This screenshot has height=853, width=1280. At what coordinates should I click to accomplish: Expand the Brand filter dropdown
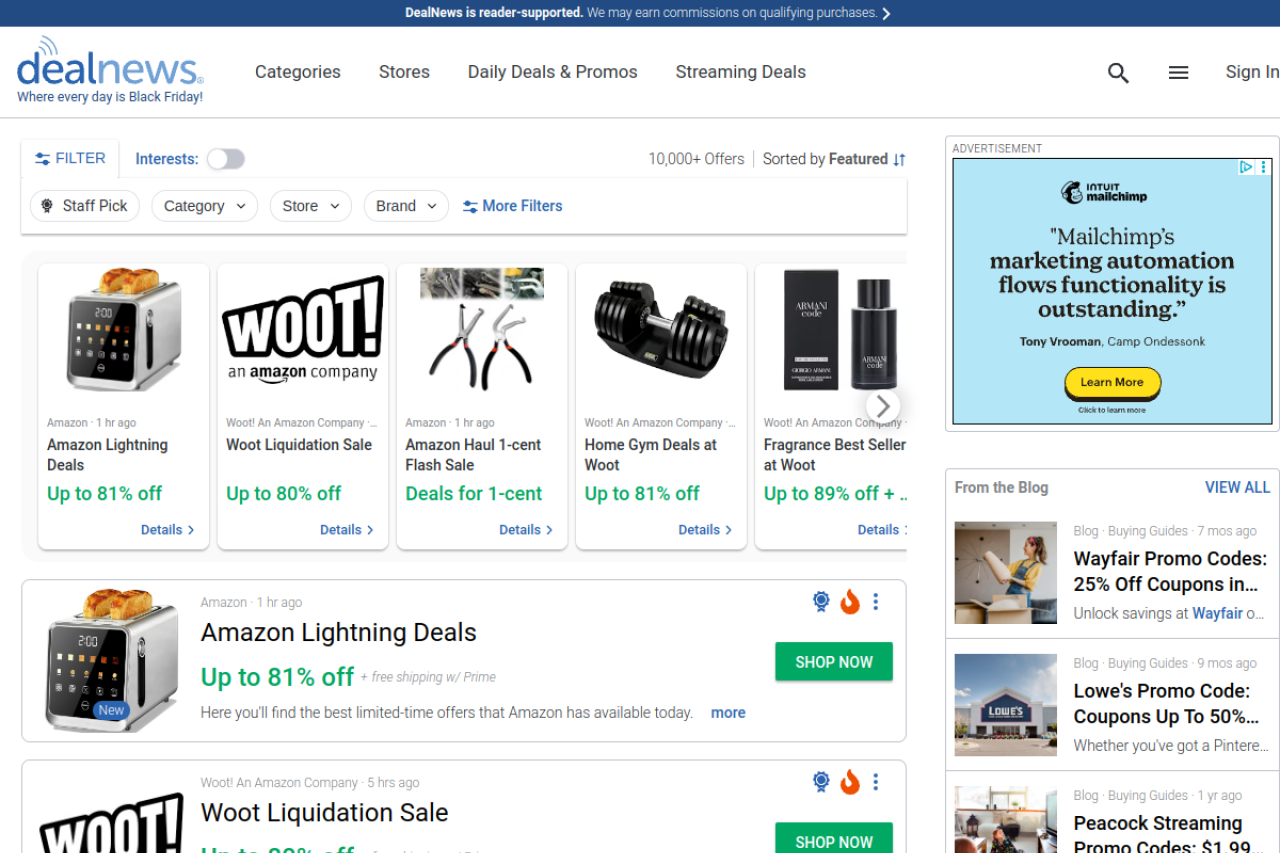405,206
